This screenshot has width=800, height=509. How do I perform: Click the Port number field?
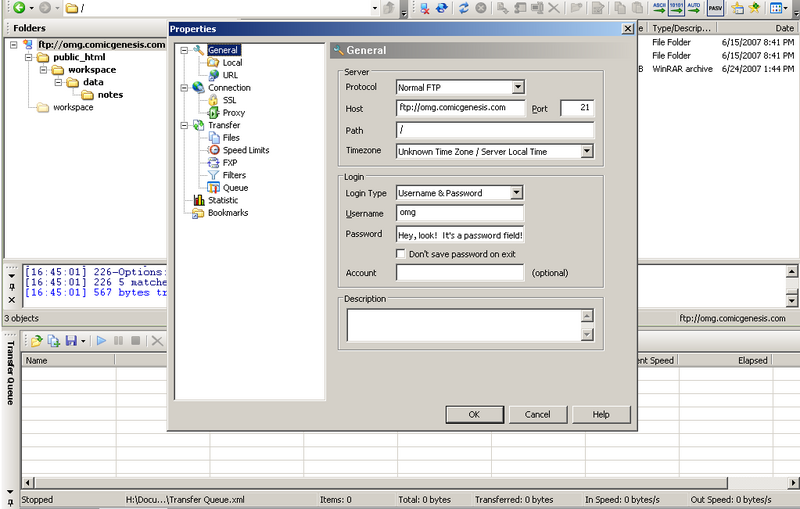[577, 108]
